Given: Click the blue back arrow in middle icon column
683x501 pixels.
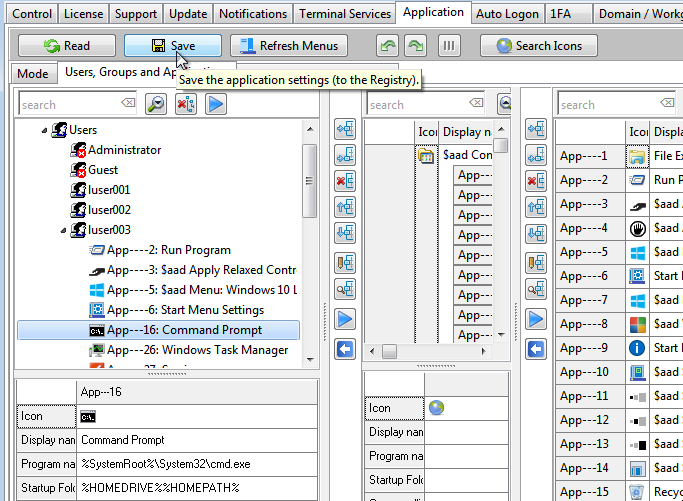Looking at the screenshot, I should [x=345, y=349].
